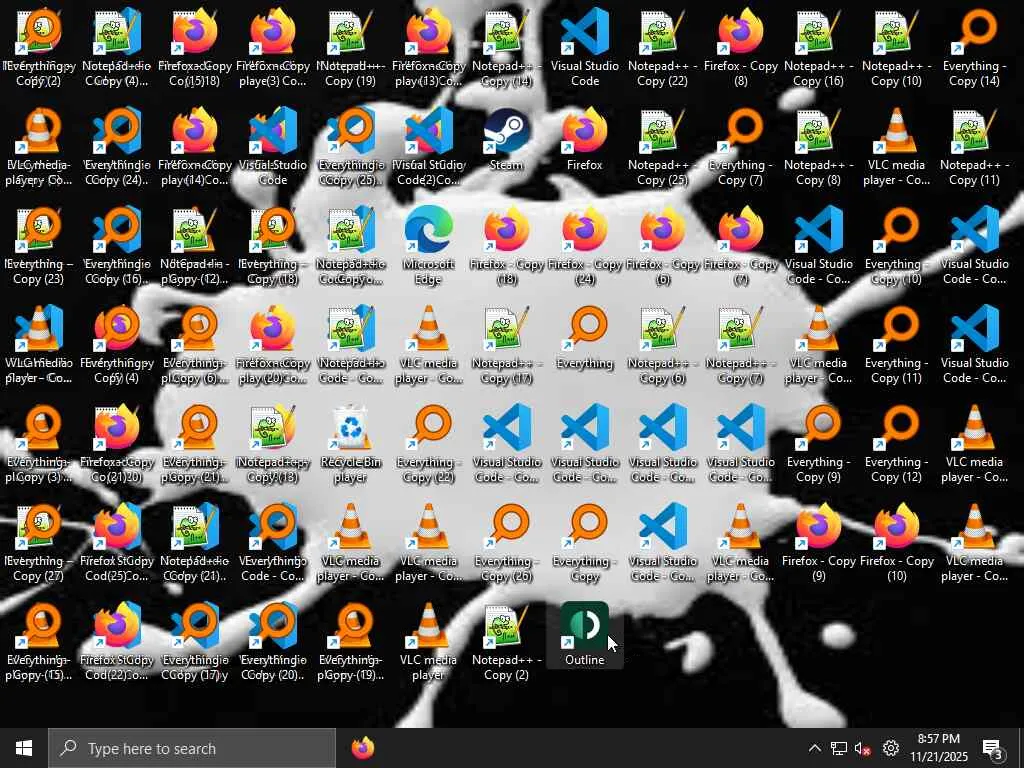Select the Visual Studio Code shortcut in top row

click(x=584, y=49)
